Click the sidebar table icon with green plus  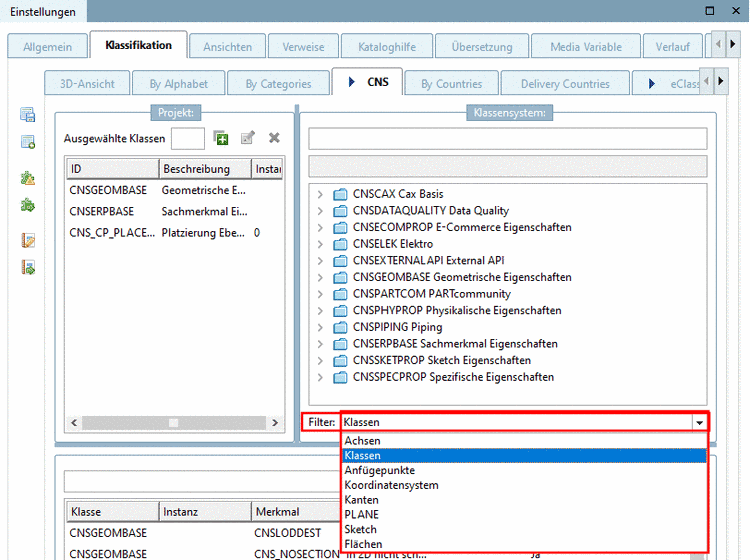[x=28, y=142]
